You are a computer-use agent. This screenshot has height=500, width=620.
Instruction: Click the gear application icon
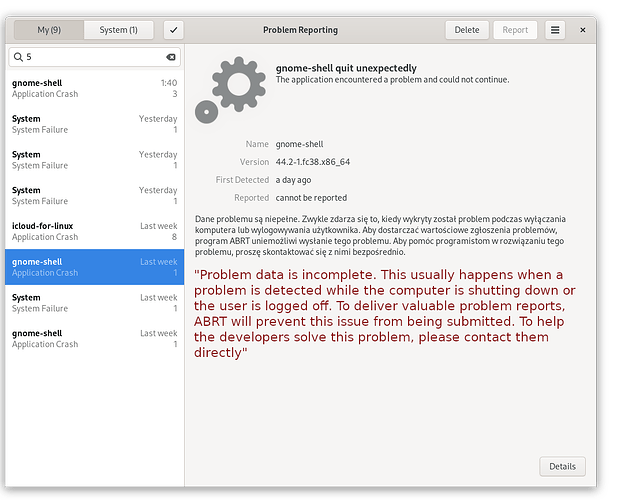click(231, 90)
